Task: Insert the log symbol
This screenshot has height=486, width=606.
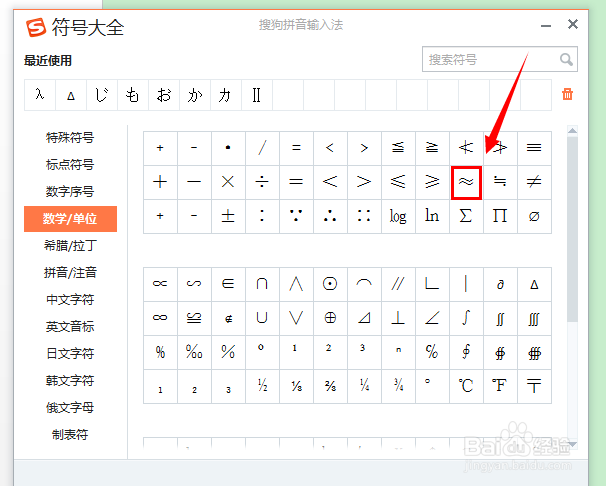Action: click(398, 216)
